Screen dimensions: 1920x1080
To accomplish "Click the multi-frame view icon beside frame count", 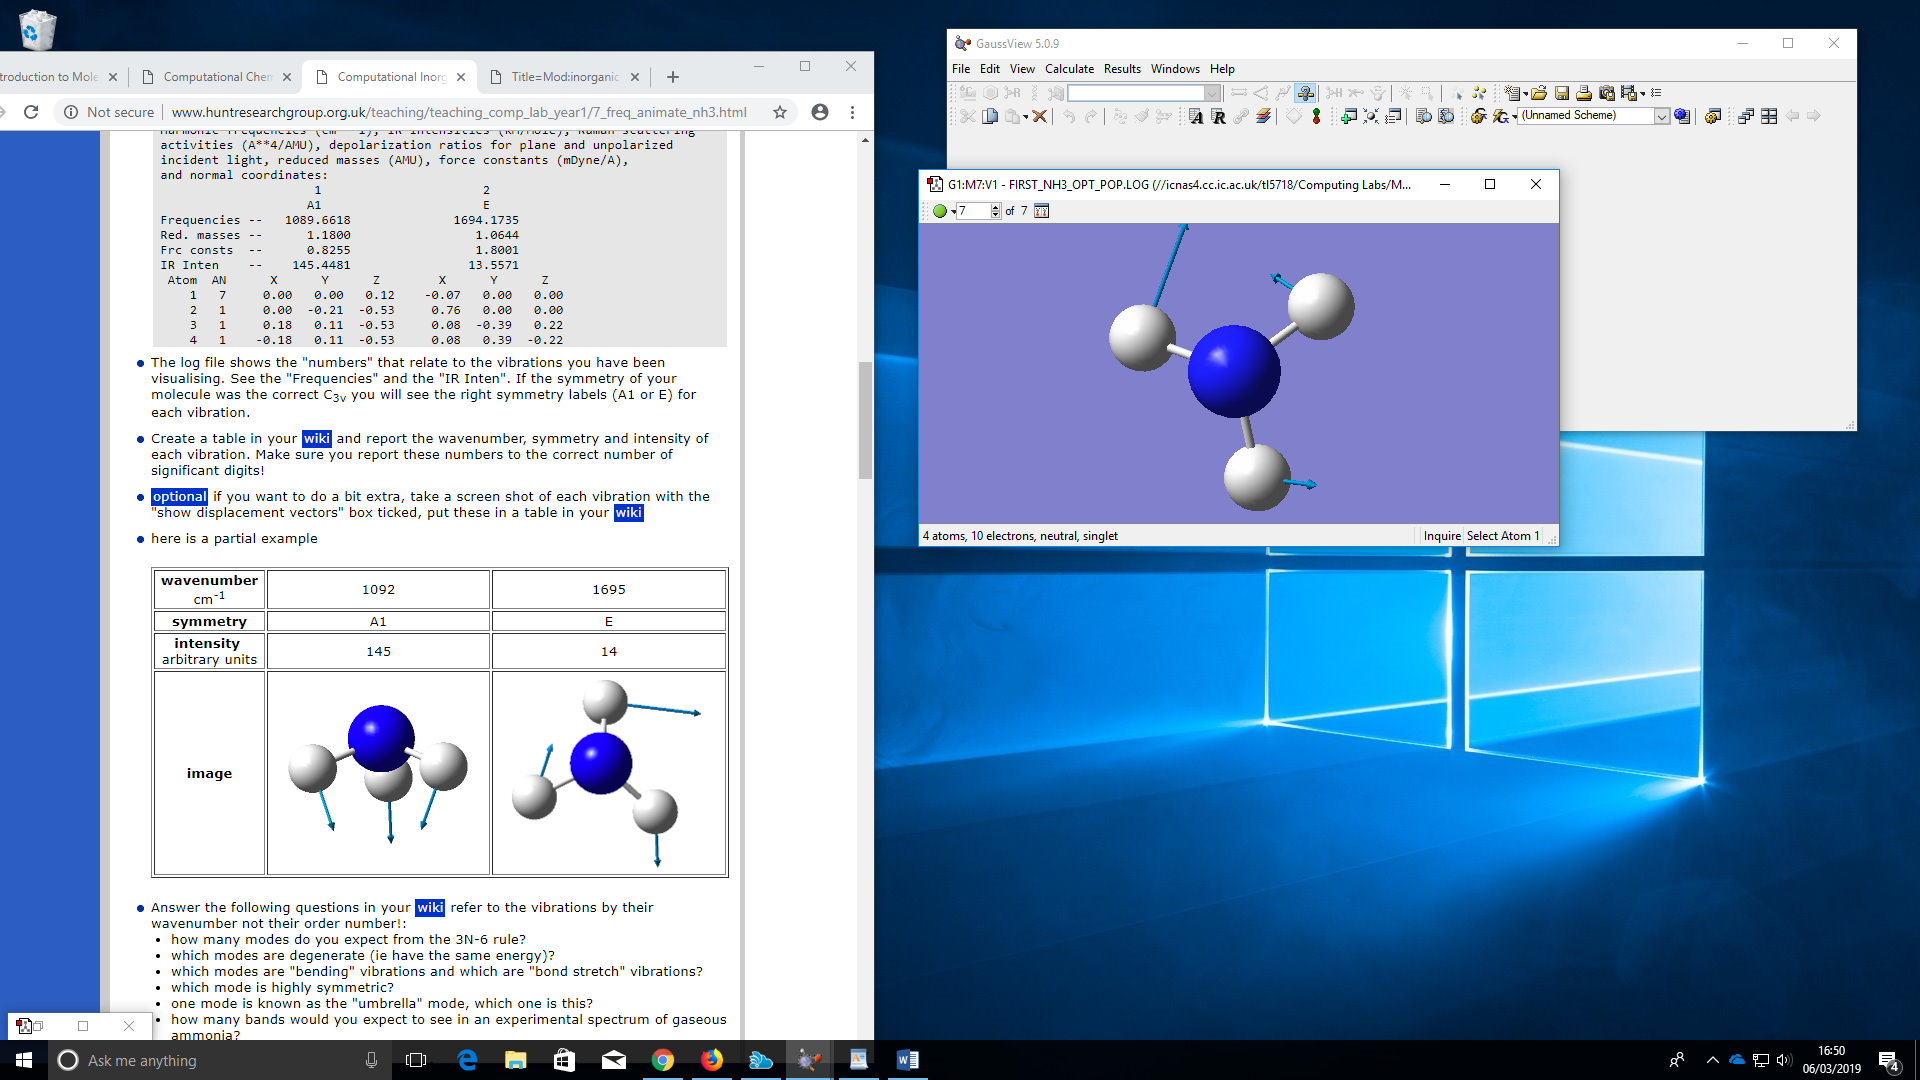I will click(1042, 211).
